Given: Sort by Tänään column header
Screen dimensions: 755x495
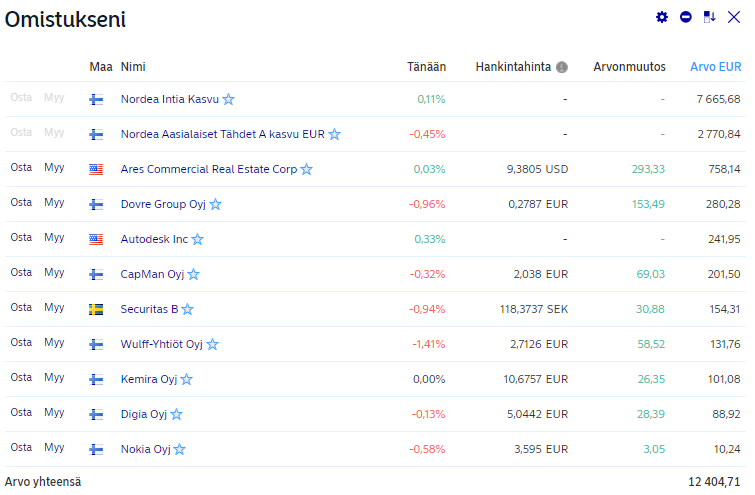Looking at the screenshot, I should [x=426, y=67].
